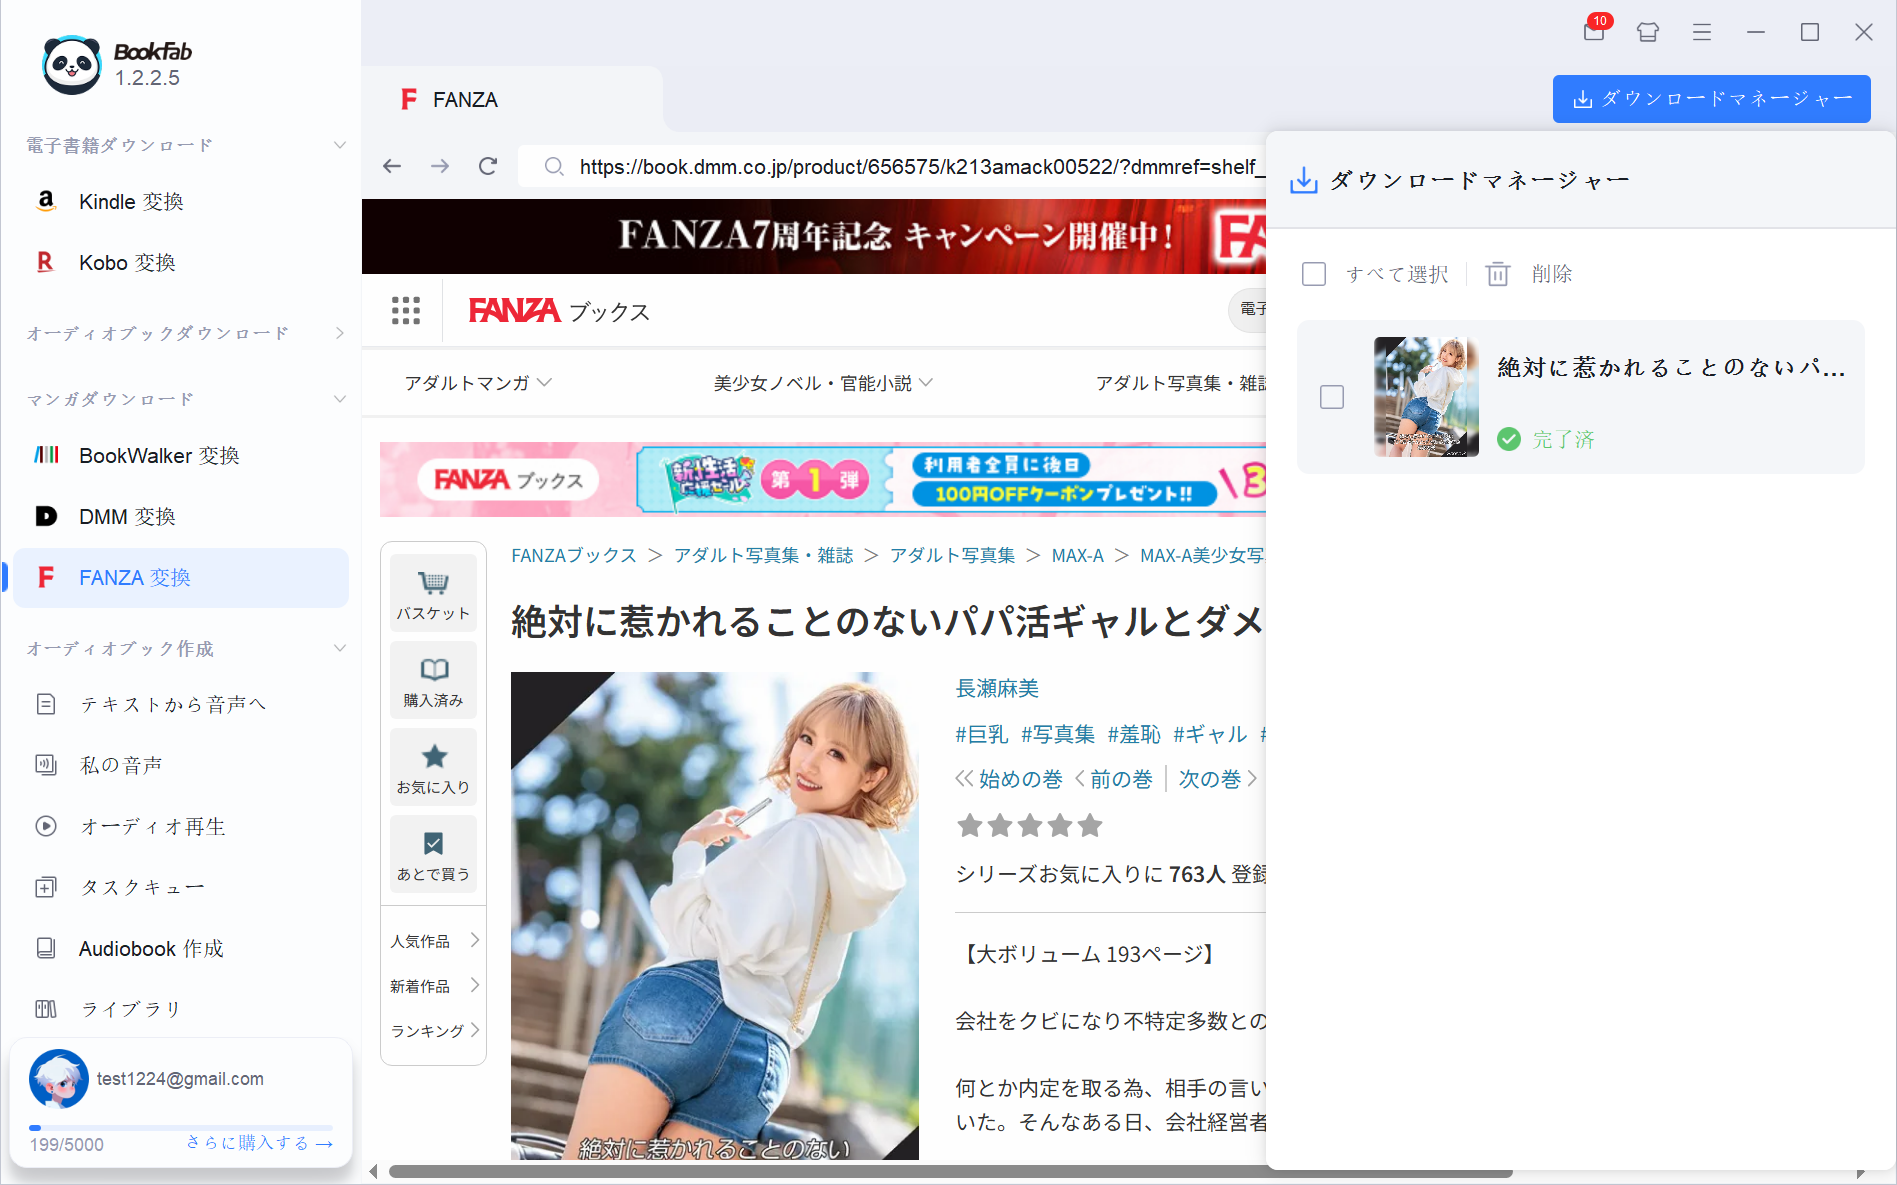1897x1185 pixels.
Task: Check the すべて選択 checkbox
Action: (1314, 273)
